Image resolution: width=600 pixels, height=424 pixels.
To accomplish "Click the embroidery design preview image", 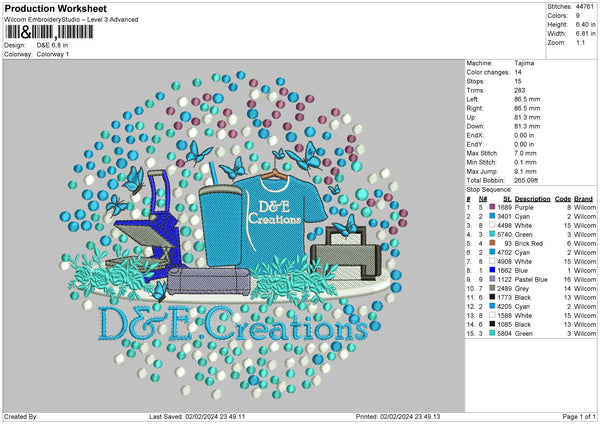I will coord(234,236).
